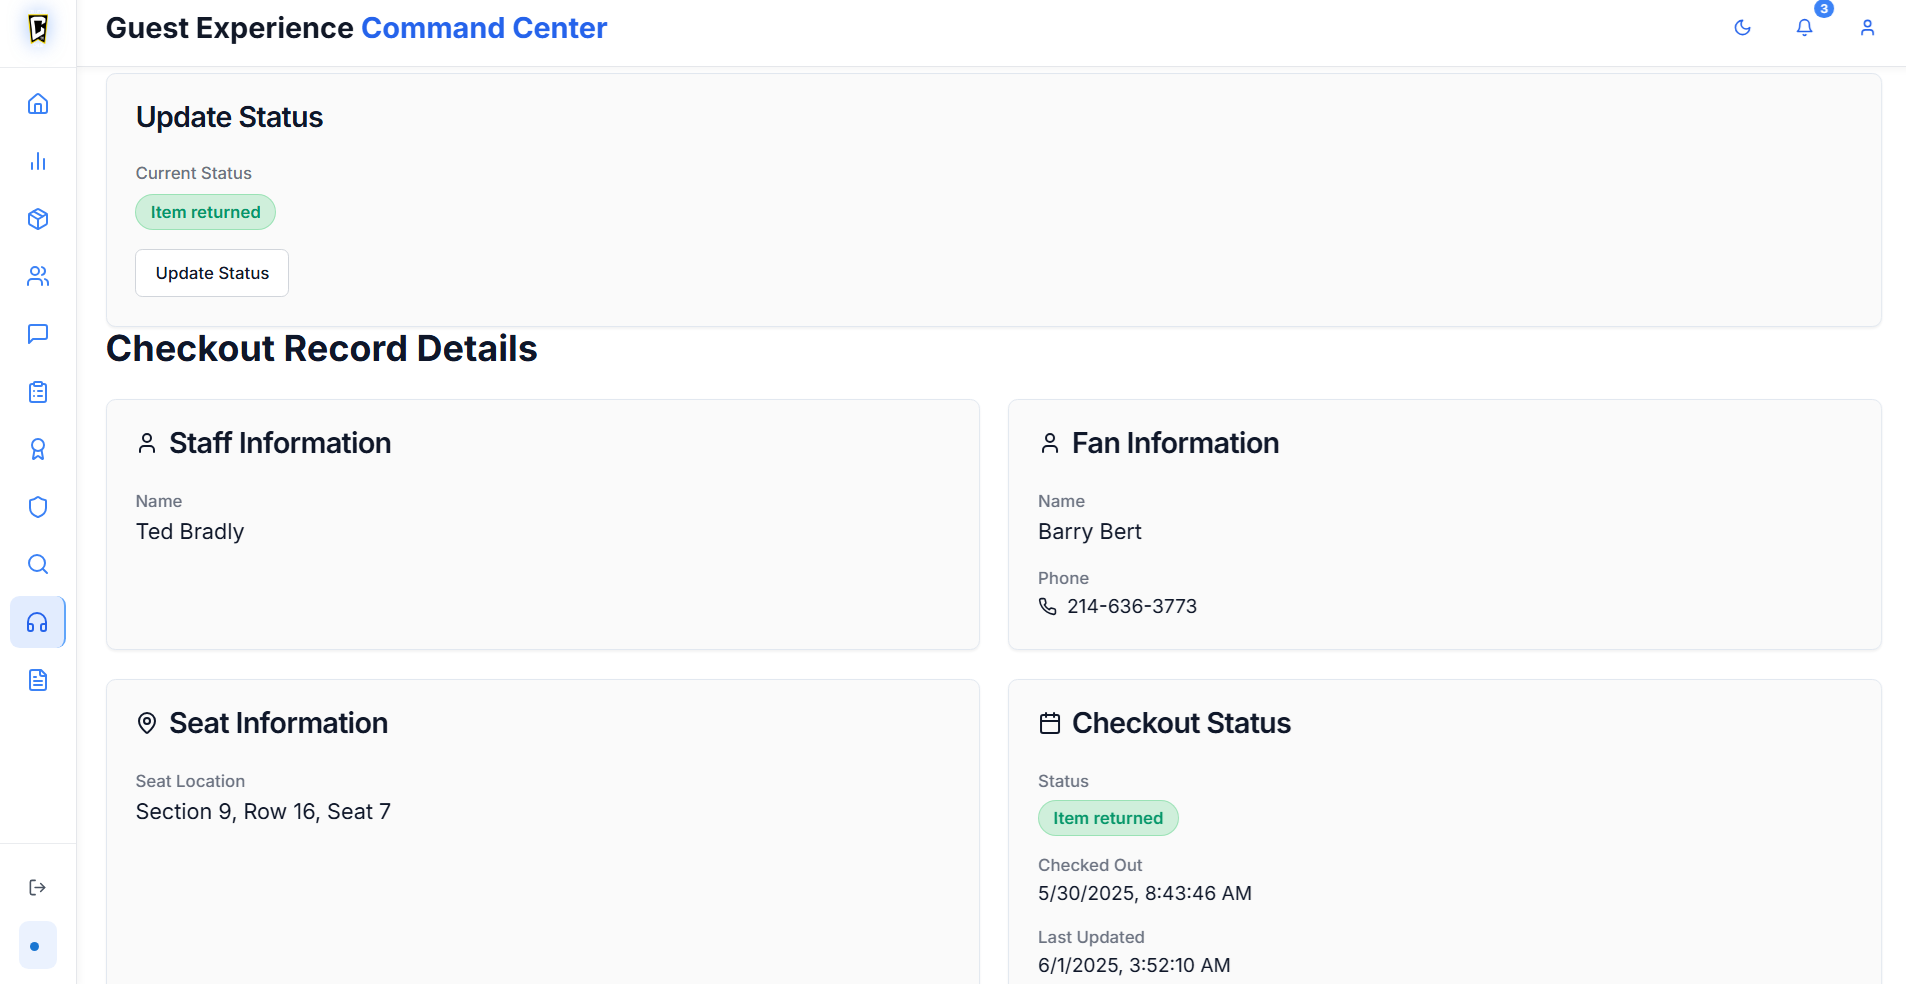The image size is (1906, 984).
Task: Open the users group sidebar icon
Action: (38, 276)
